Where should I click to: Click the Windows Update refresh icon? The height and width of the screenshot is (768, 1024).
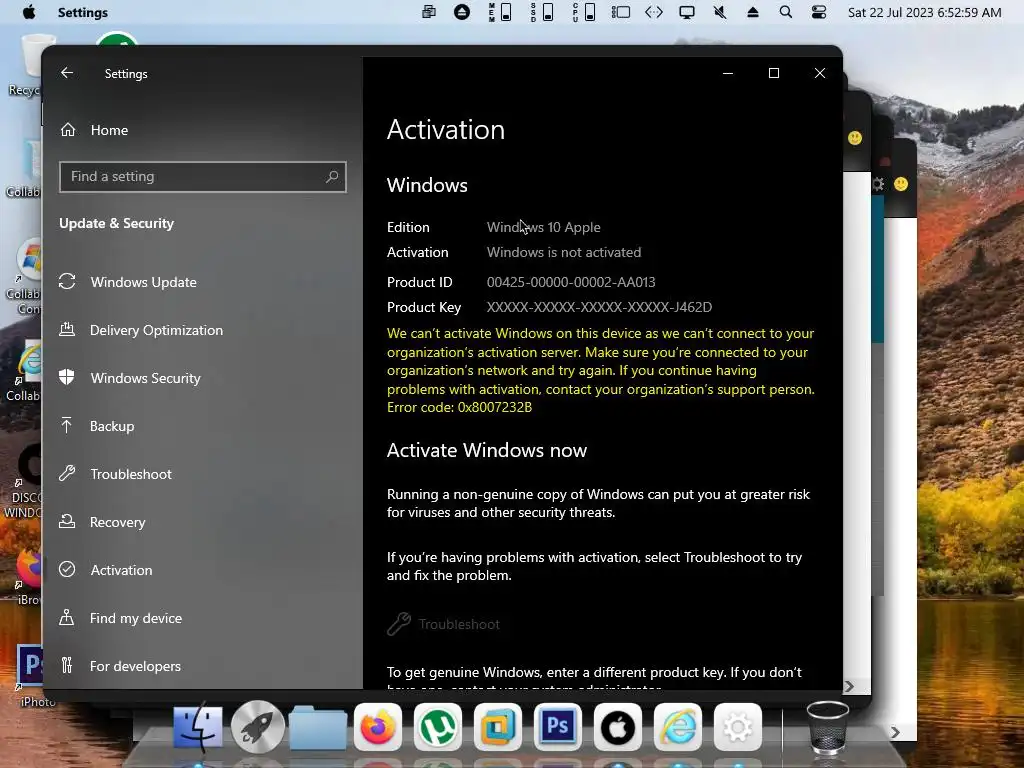click(67, 281)
